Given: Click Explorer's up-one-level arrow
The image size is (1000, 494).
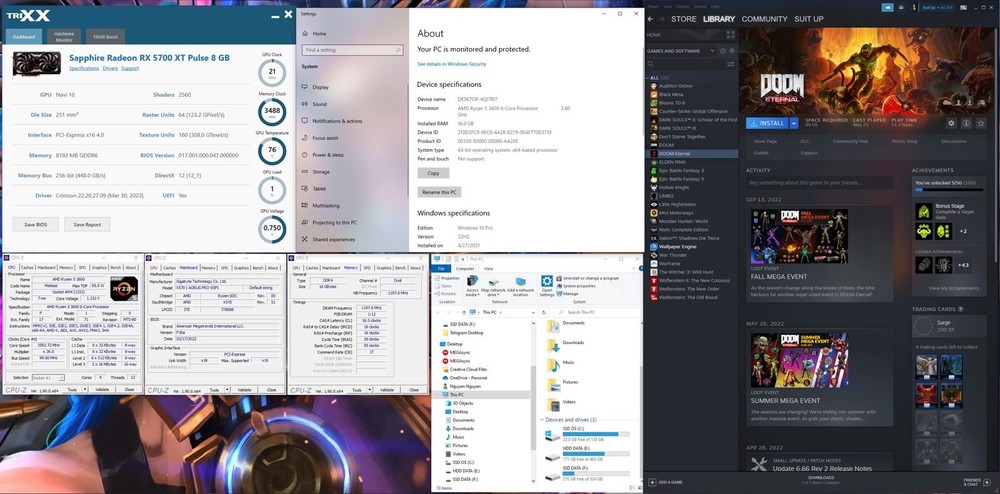Looking at the screenshot, I should pyautogui.click(x=463, y=312).
